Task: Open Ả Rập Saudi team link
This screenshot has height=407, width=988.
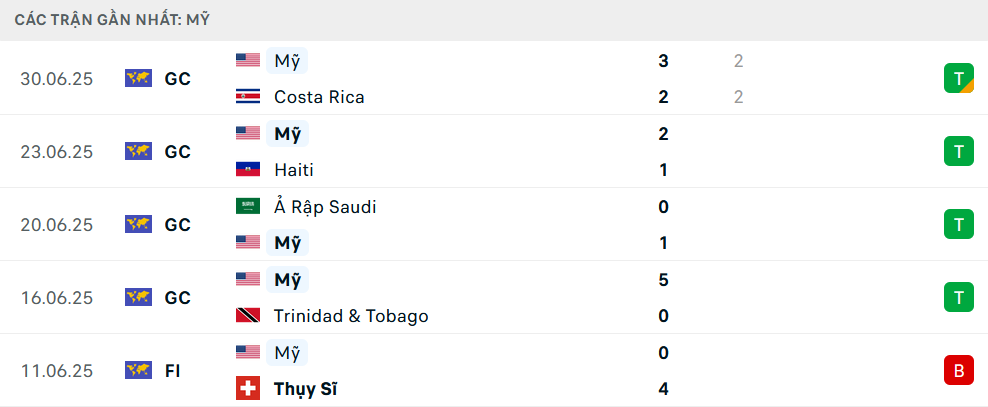Action: click(x=325, y=207)
